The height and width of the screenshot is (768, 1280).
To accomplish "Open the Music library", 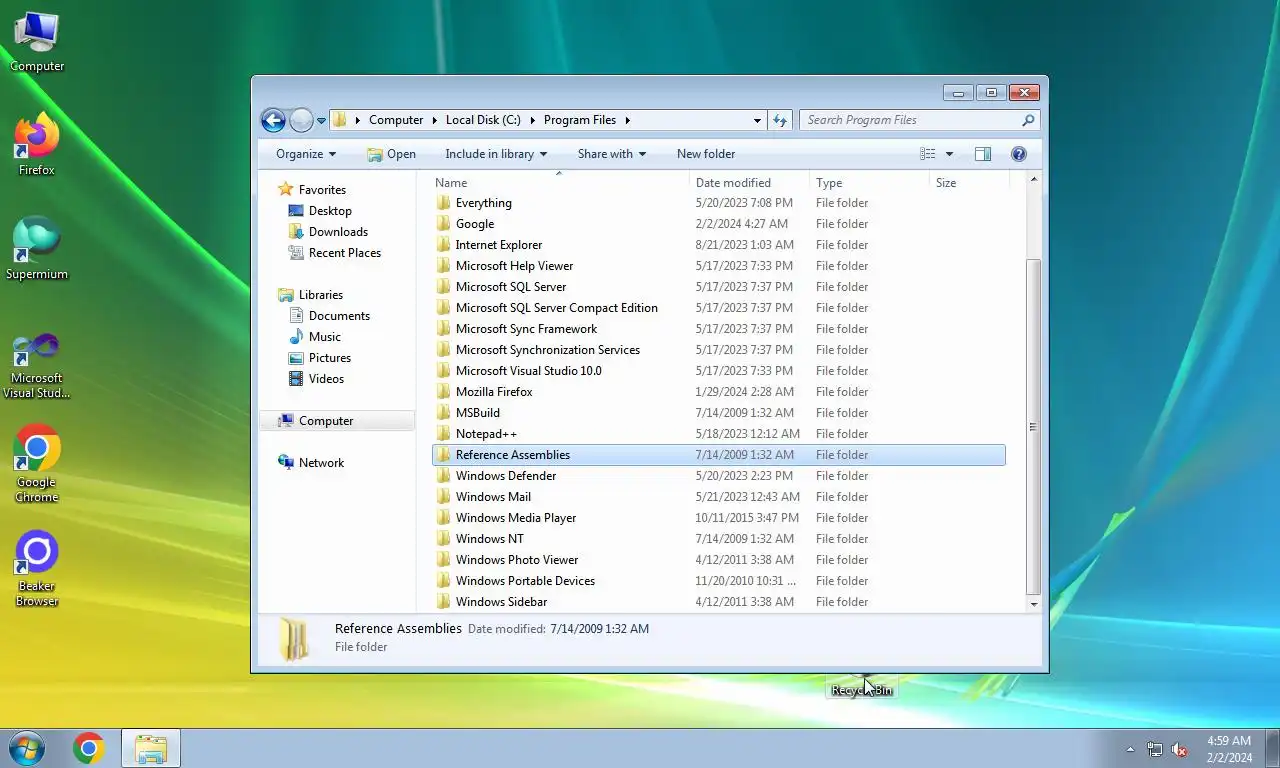I will (324, 337).
